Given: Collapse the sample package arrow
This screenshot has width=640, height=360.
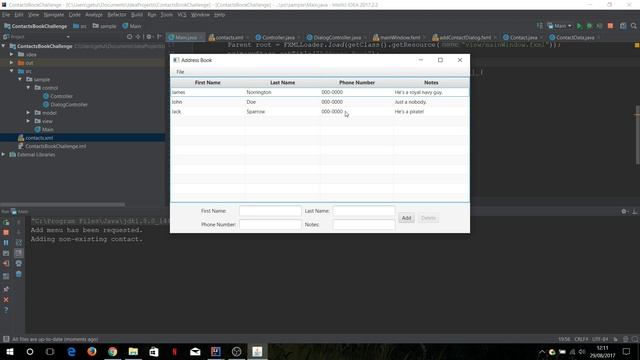Looking at the screenshot, I should 20,79.
